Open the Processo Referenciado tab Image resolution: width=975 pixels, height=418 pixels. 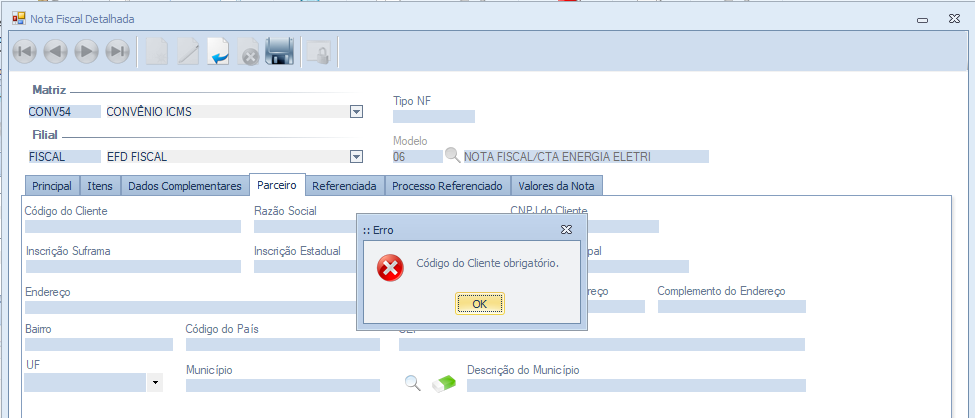(x=447, y=185)
